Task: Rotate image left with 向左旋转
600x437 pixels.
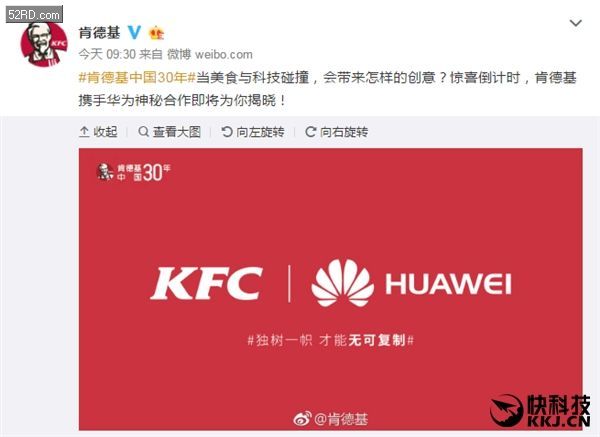Action: point(253,132)
